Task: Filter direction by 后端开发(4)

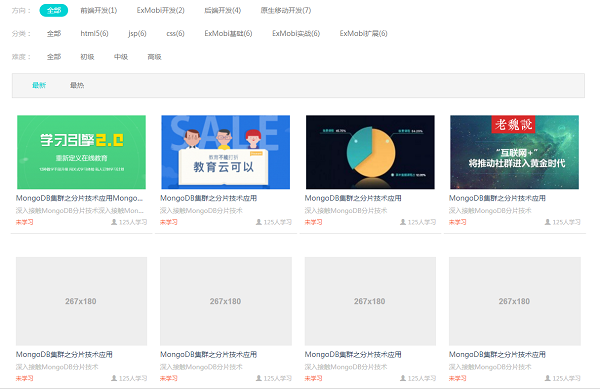Action: click(x=223, y=10)
